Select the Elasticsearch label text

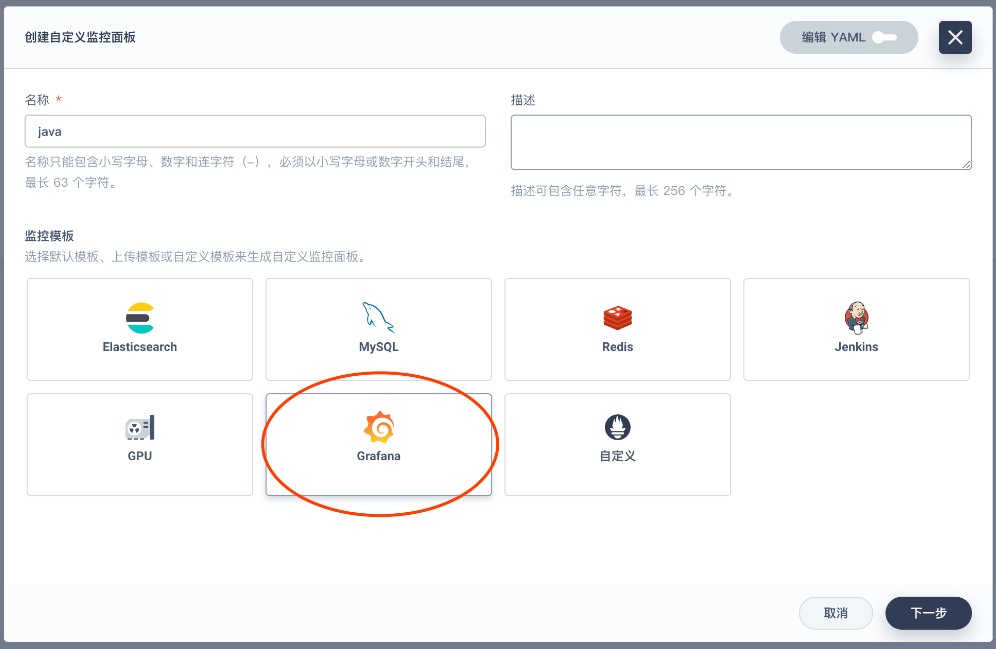(140, 347)
